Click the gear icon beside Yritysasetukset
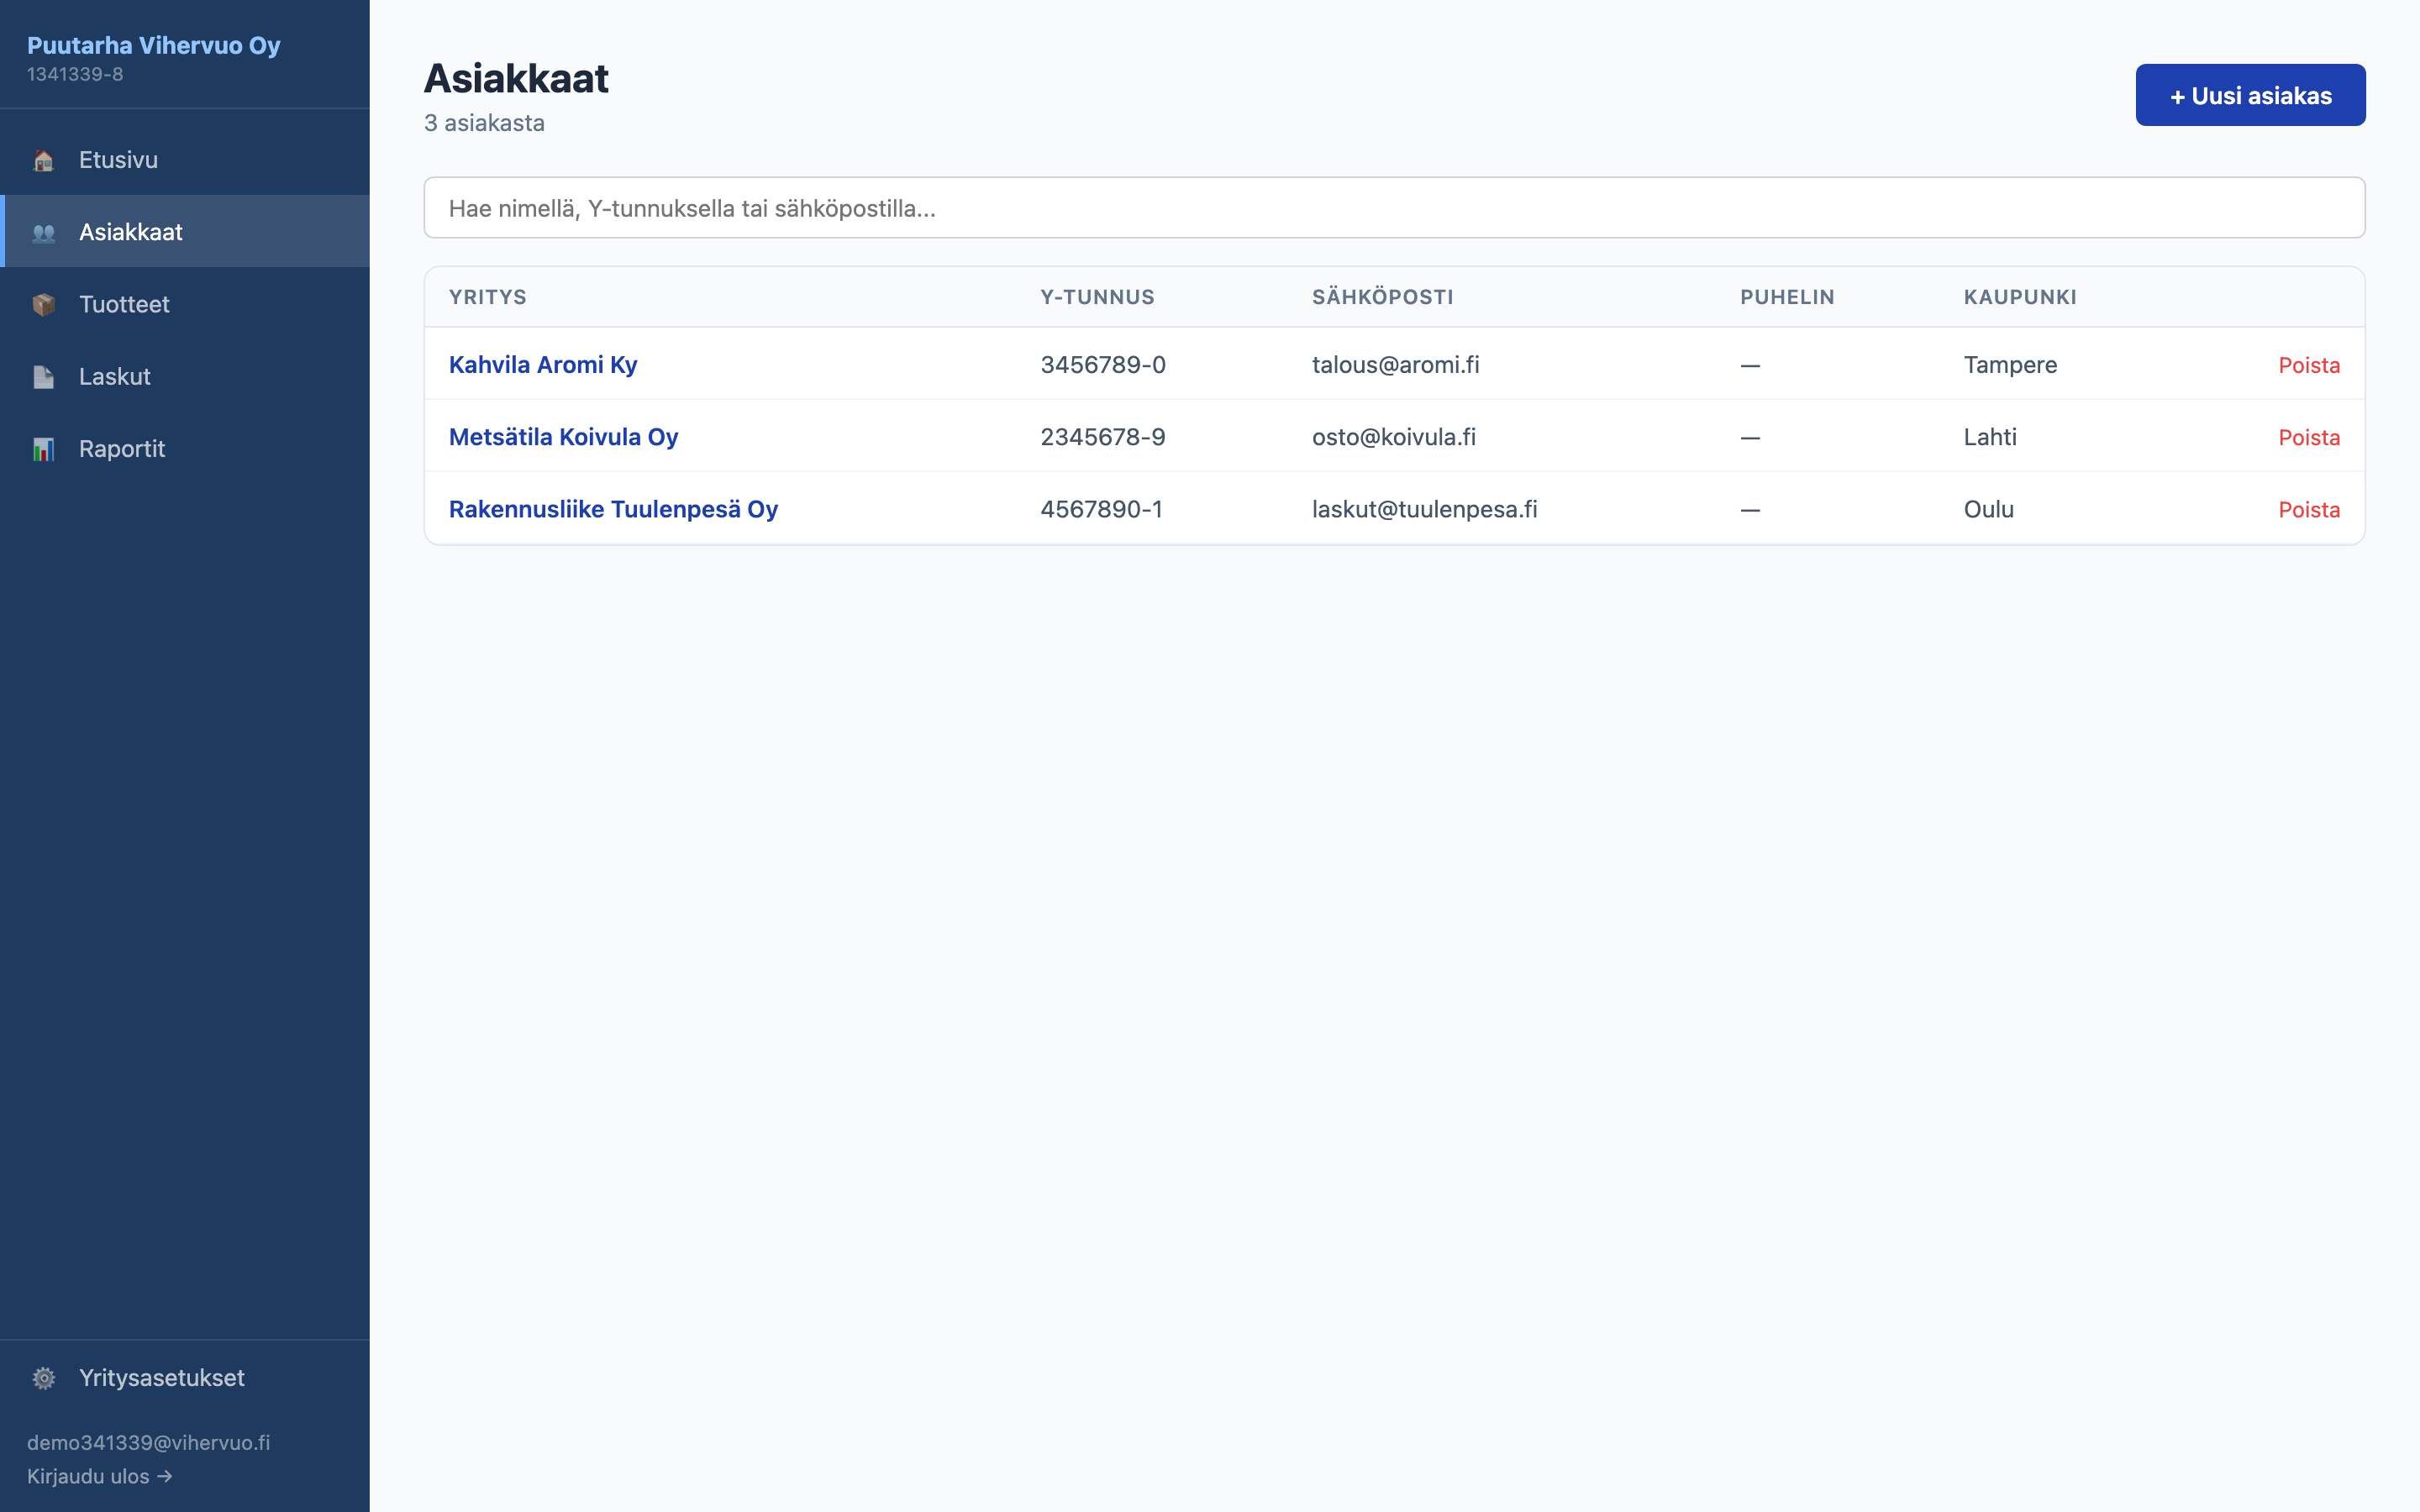The image size is (2420, 1512). 43,1378
